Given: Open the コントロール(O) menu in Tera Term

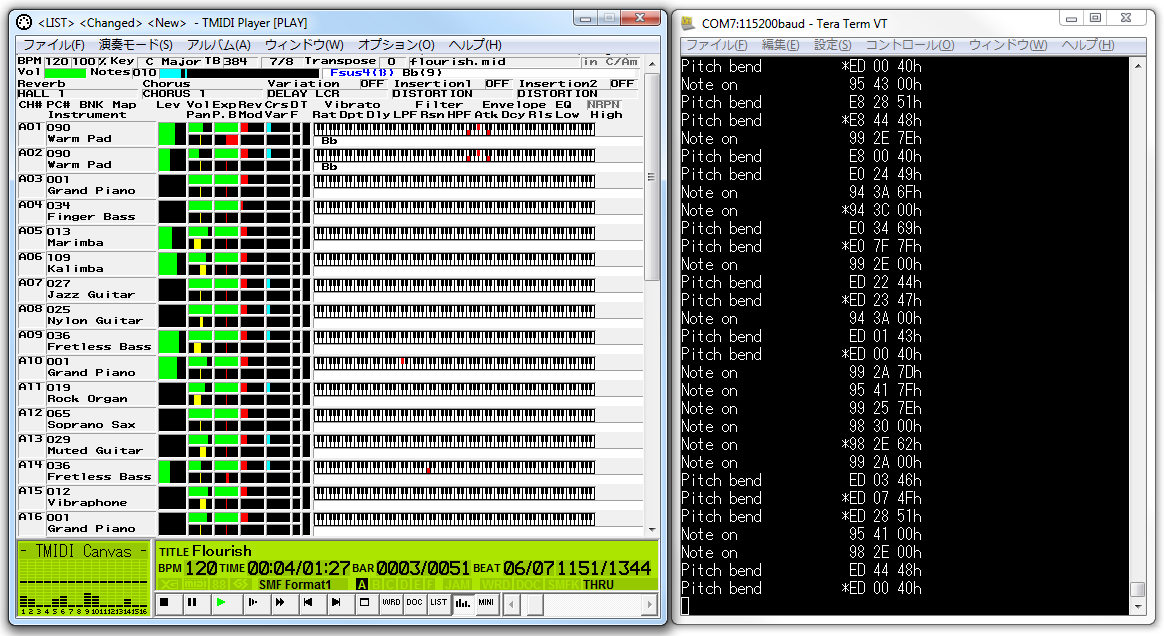Looking at the screenshot, I should [910, 45].
